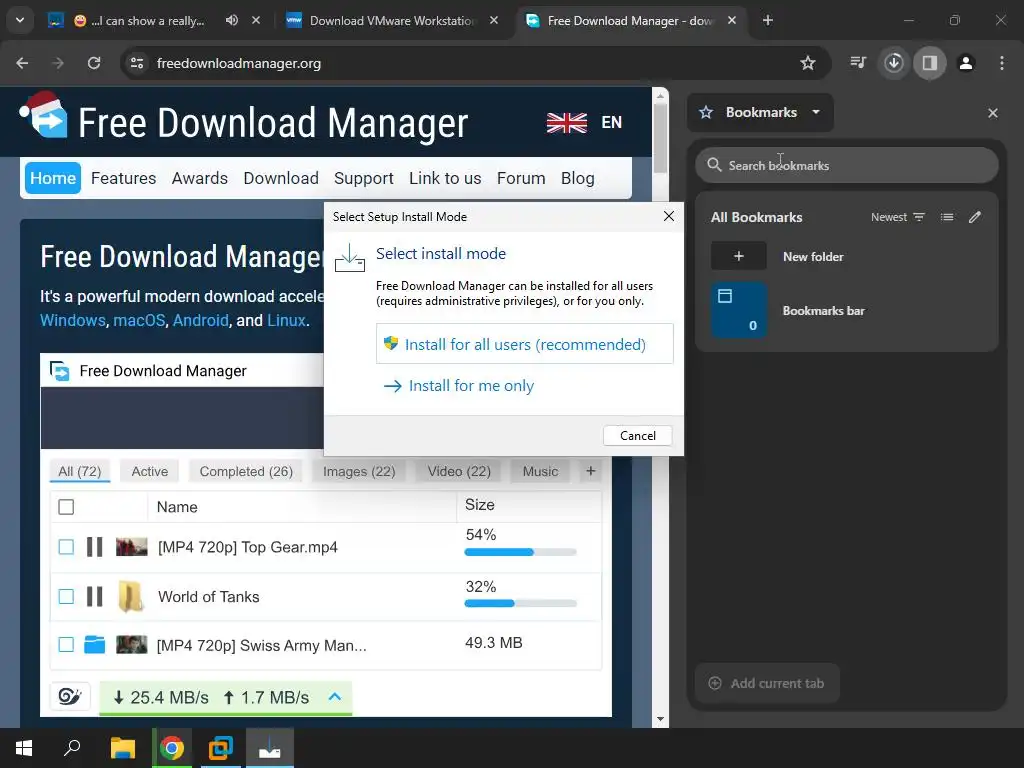The width and height of the screenshot is (1024, 768).
Task: Expand the speed panel chevron
Action: tap(334, 697)
